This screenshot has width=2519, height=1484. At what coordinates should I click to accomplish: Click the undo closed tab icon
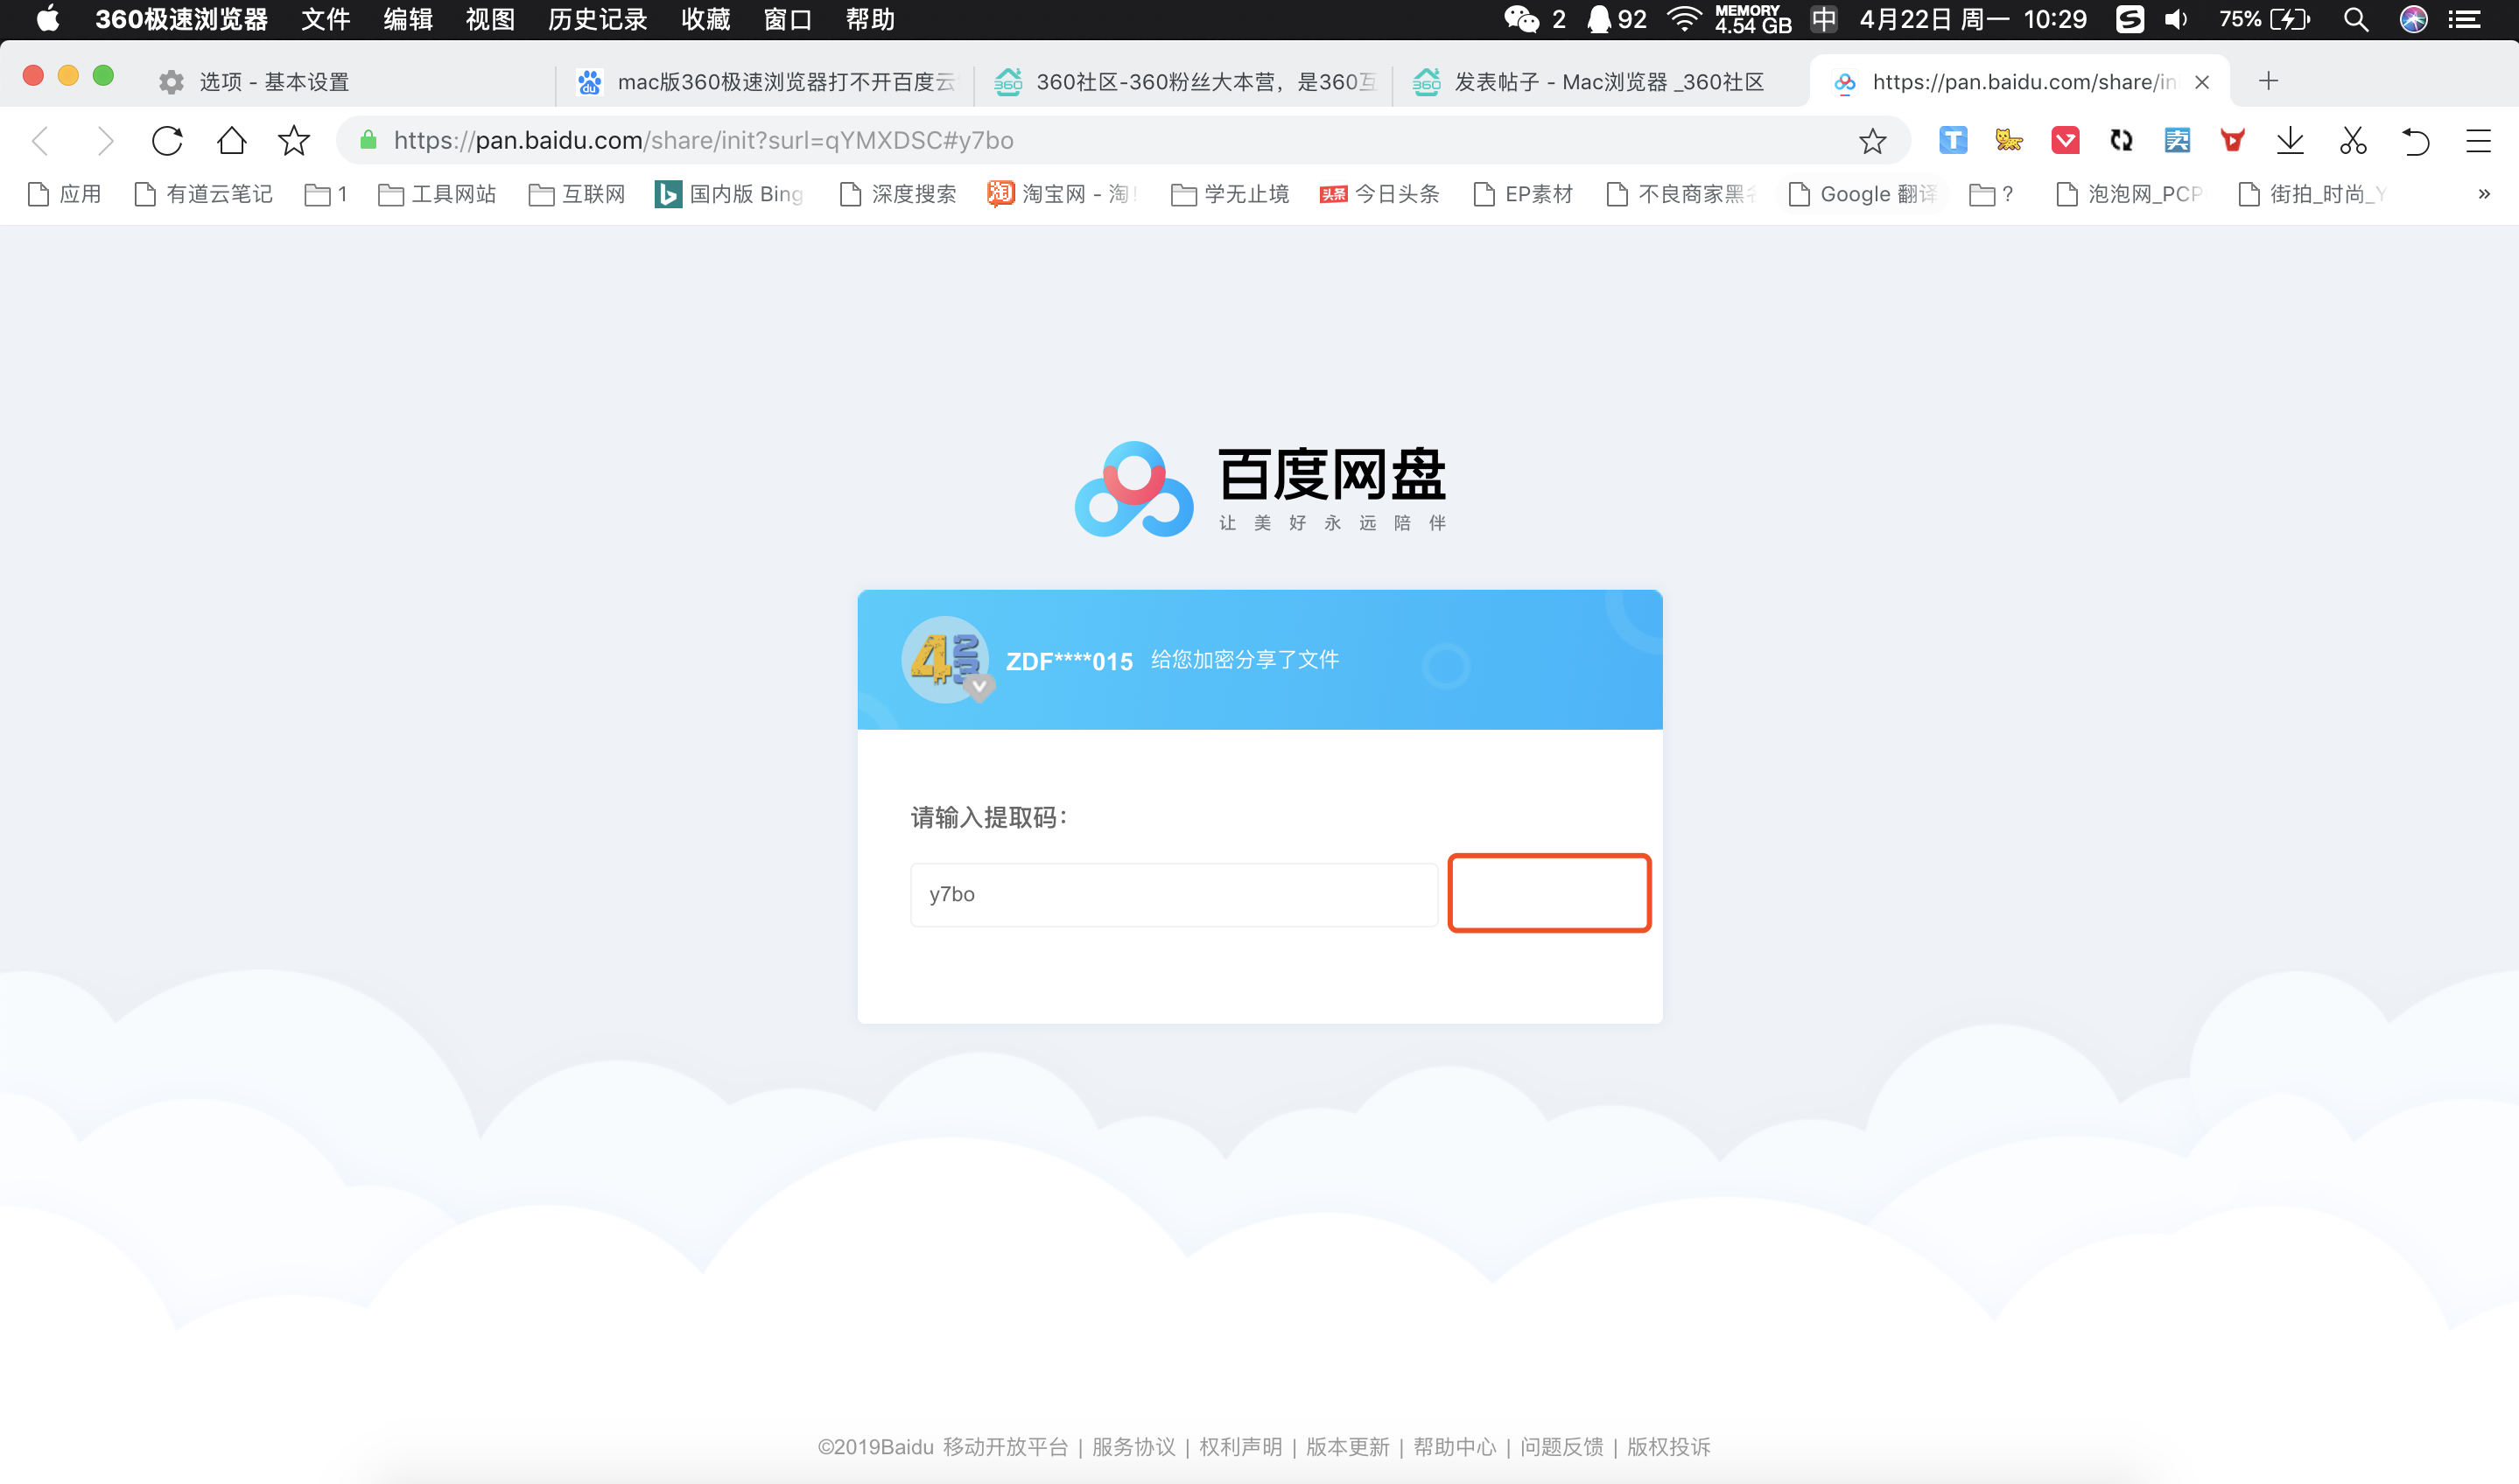click(x=2415, y=141)
